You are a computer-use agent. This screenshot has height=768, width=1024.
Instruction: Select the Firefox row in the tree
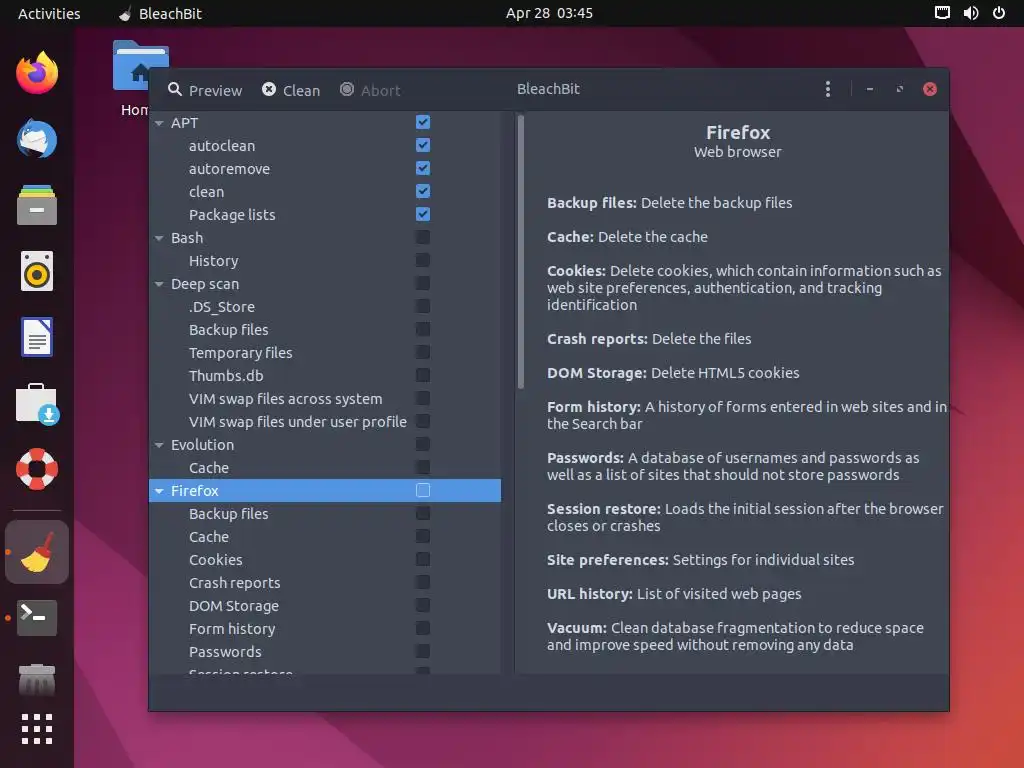(x=325, y=490)
